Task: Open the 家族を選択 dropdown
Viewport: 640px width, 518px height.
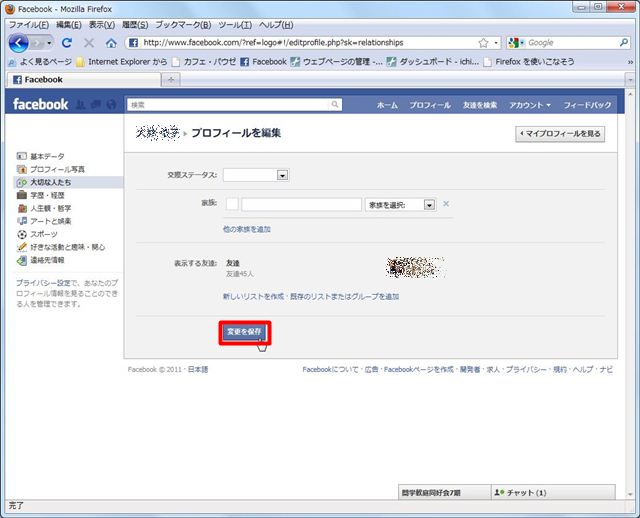Action: click(x=400, y=205)
